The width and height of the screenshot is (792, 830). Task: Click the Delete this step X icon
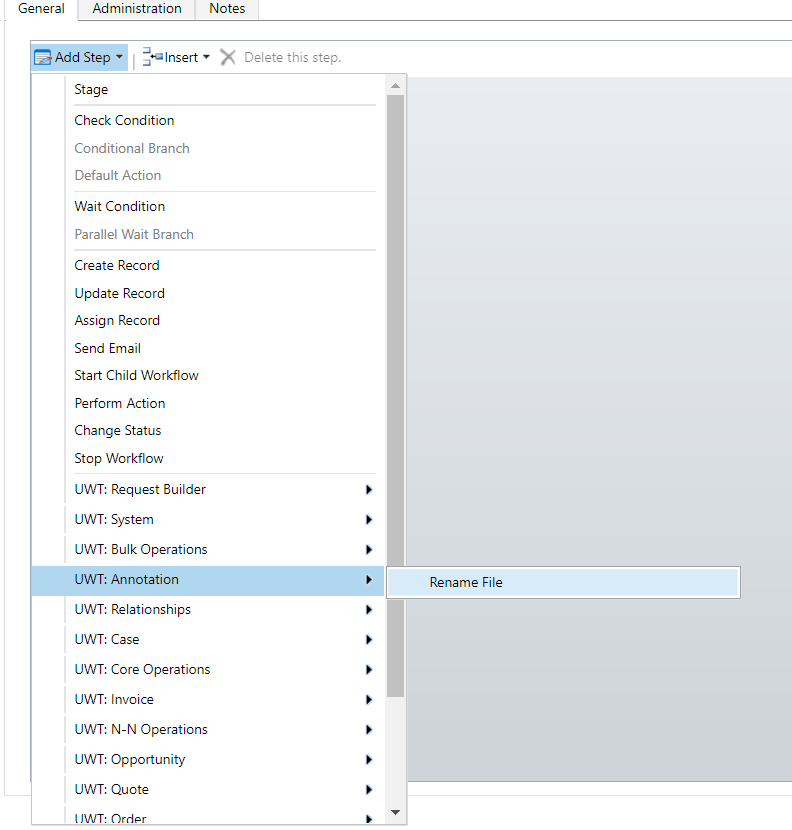pos(228,57)
